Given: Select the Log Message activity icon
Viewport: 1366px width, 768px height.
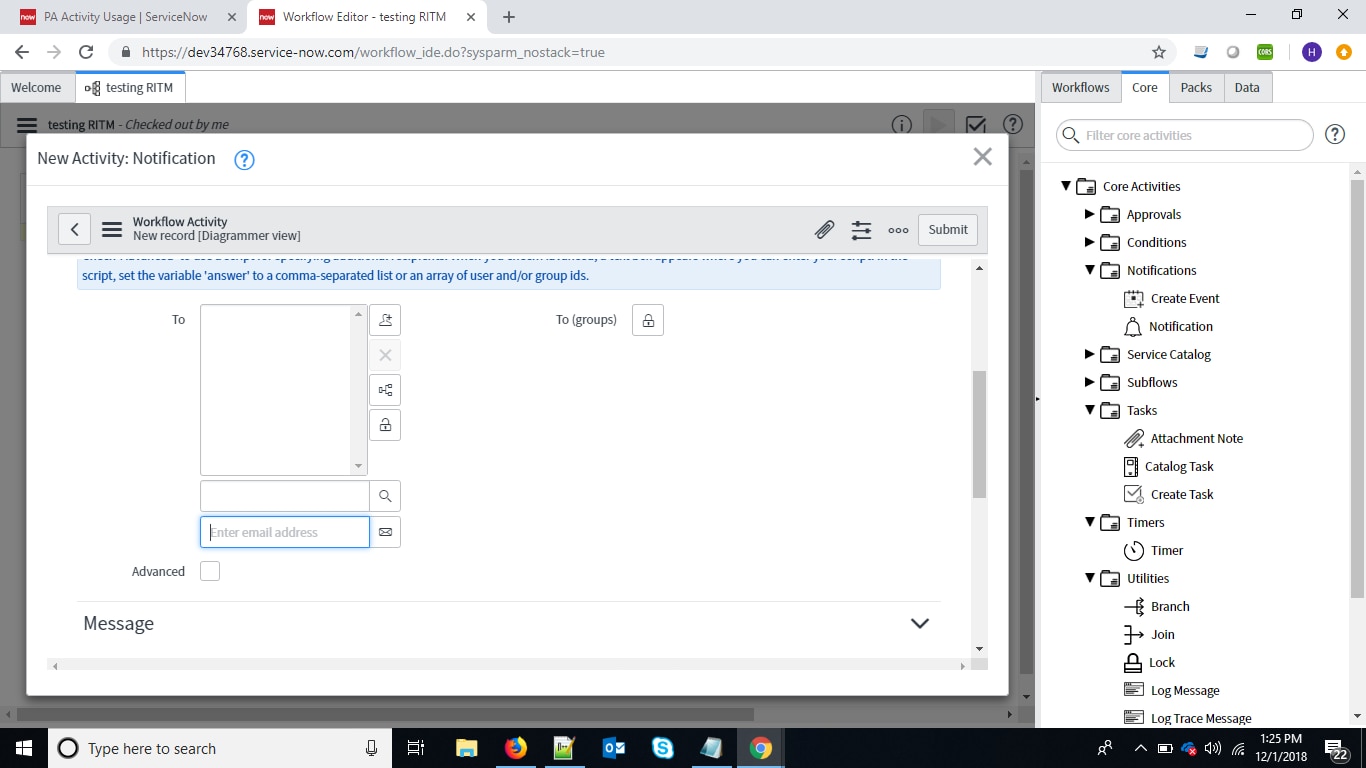Looking at the screenshot, I should coord(1133,690).
